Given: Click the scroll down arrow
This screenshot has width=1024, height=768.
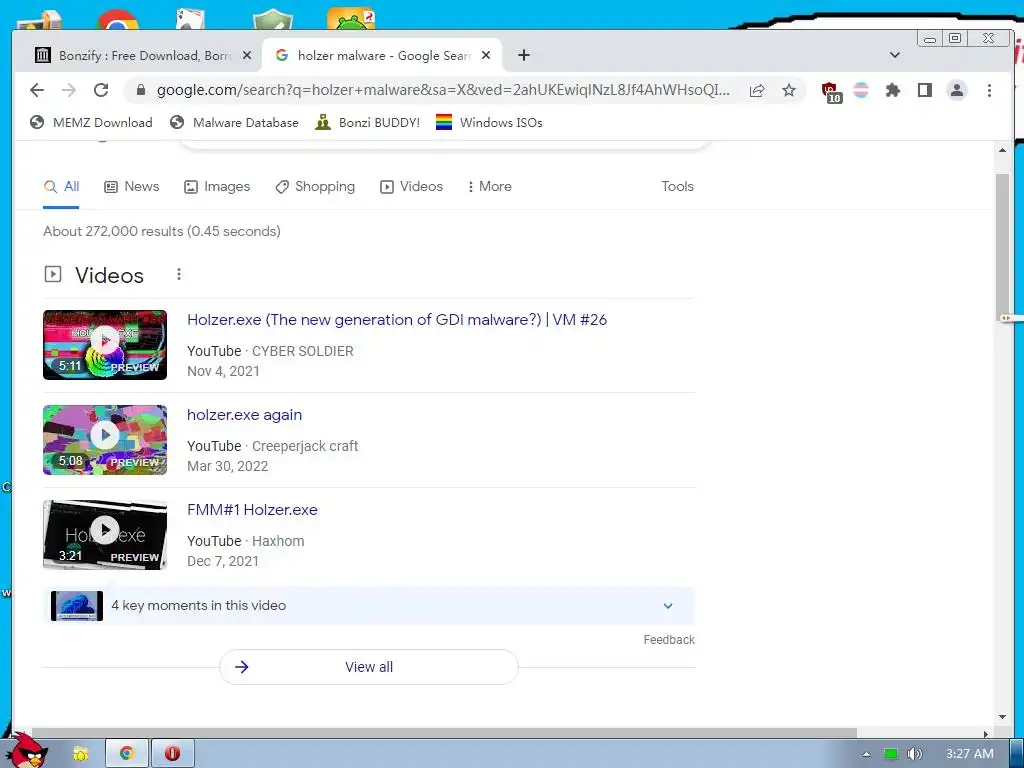Looking at the screenshot, I should (x=1002, y=717).
